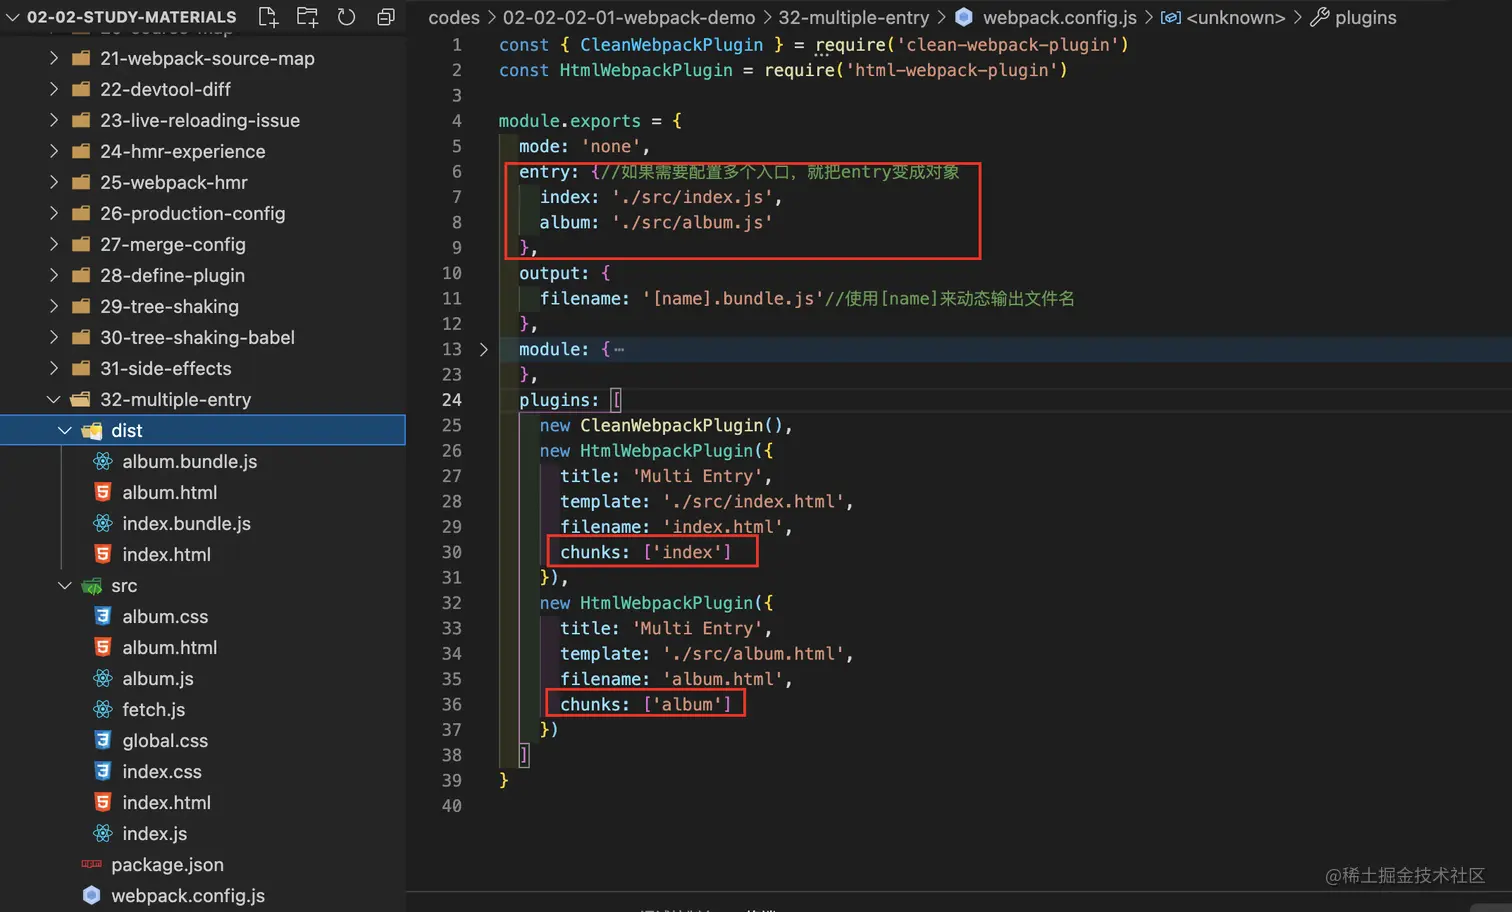Expand the 22-devtool-diff folder chevron
1512x912 pixels.
tap(53, 89)
